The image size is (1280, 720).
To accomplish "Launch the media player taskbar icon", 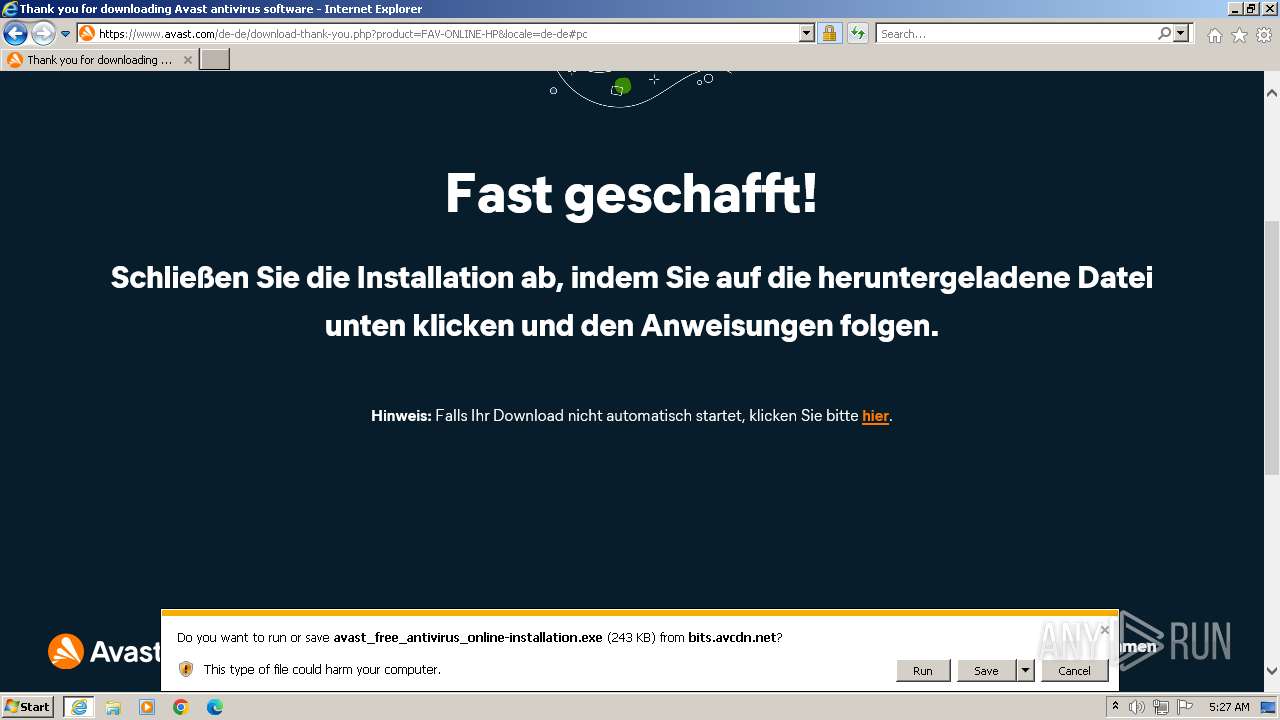I will (x=147, y=707).
